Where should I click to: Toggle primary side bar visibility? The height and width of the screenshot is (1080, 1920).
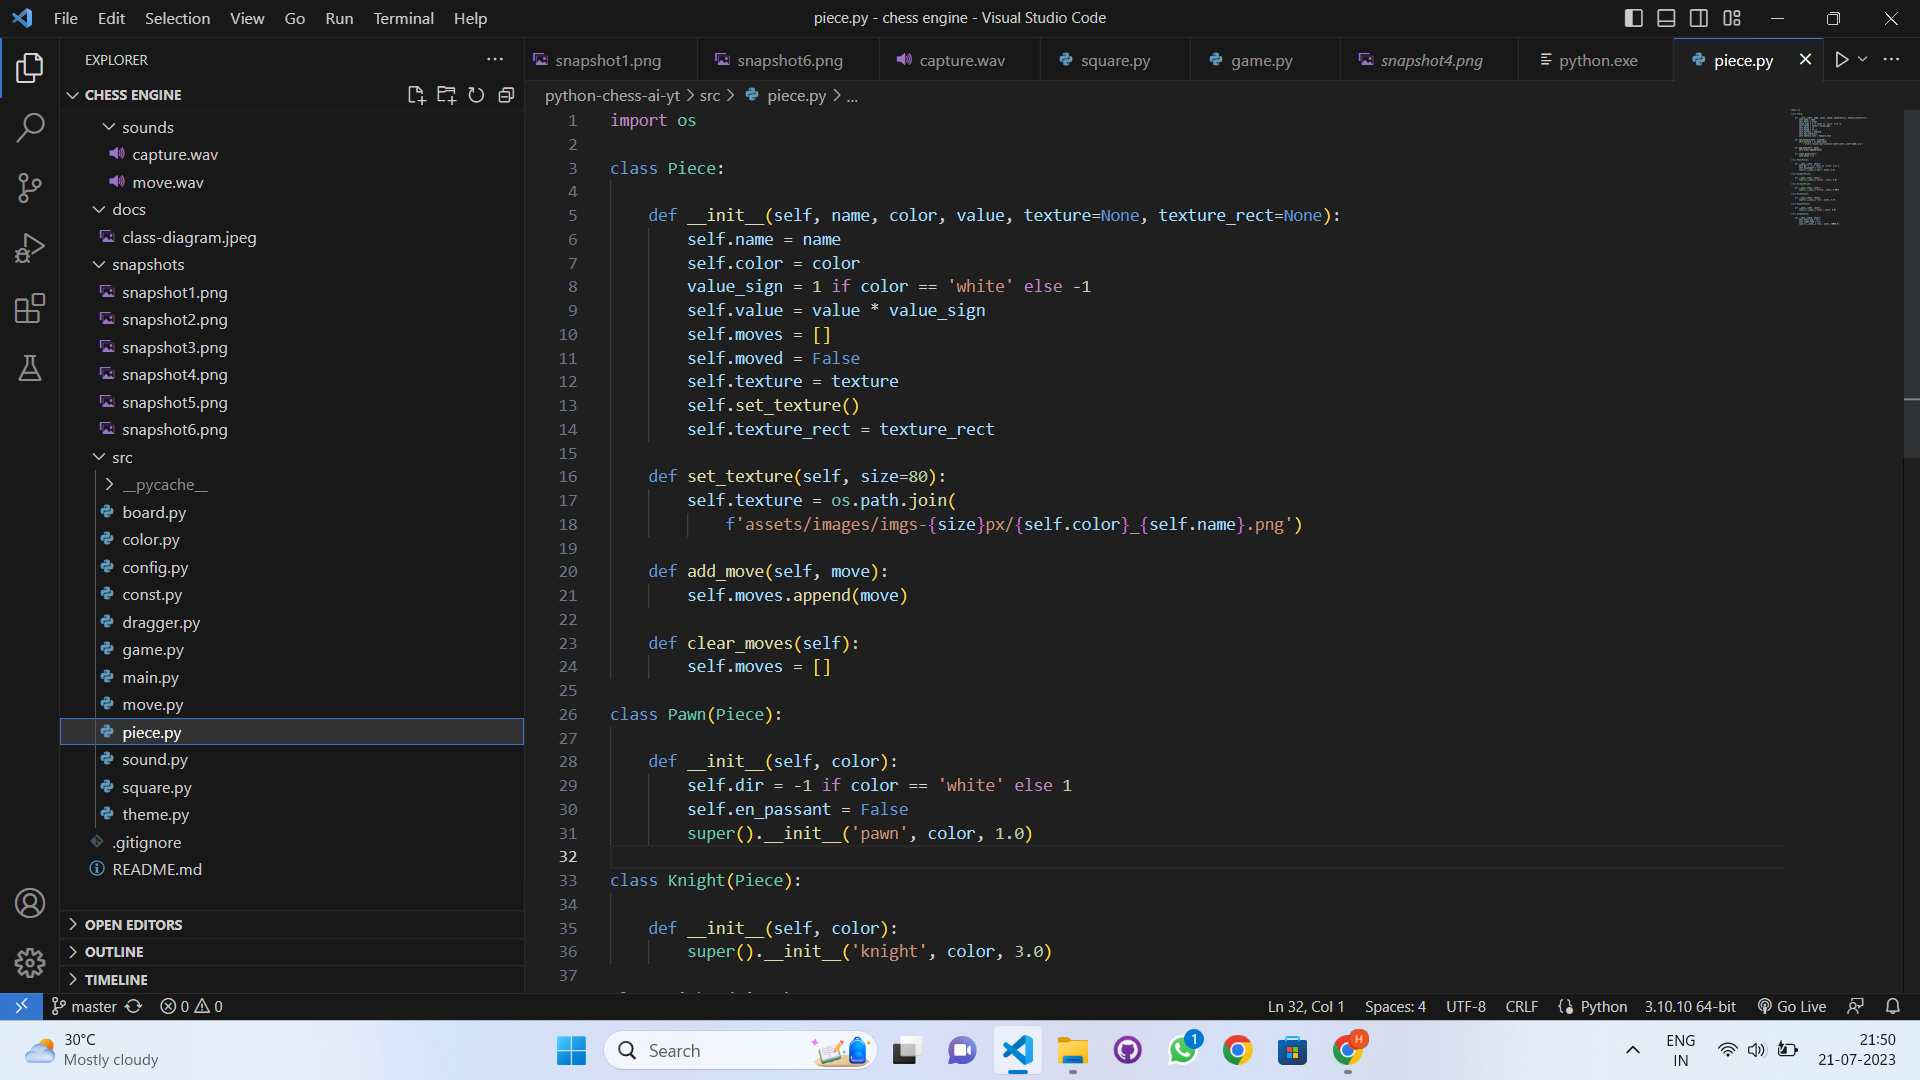1633,18
